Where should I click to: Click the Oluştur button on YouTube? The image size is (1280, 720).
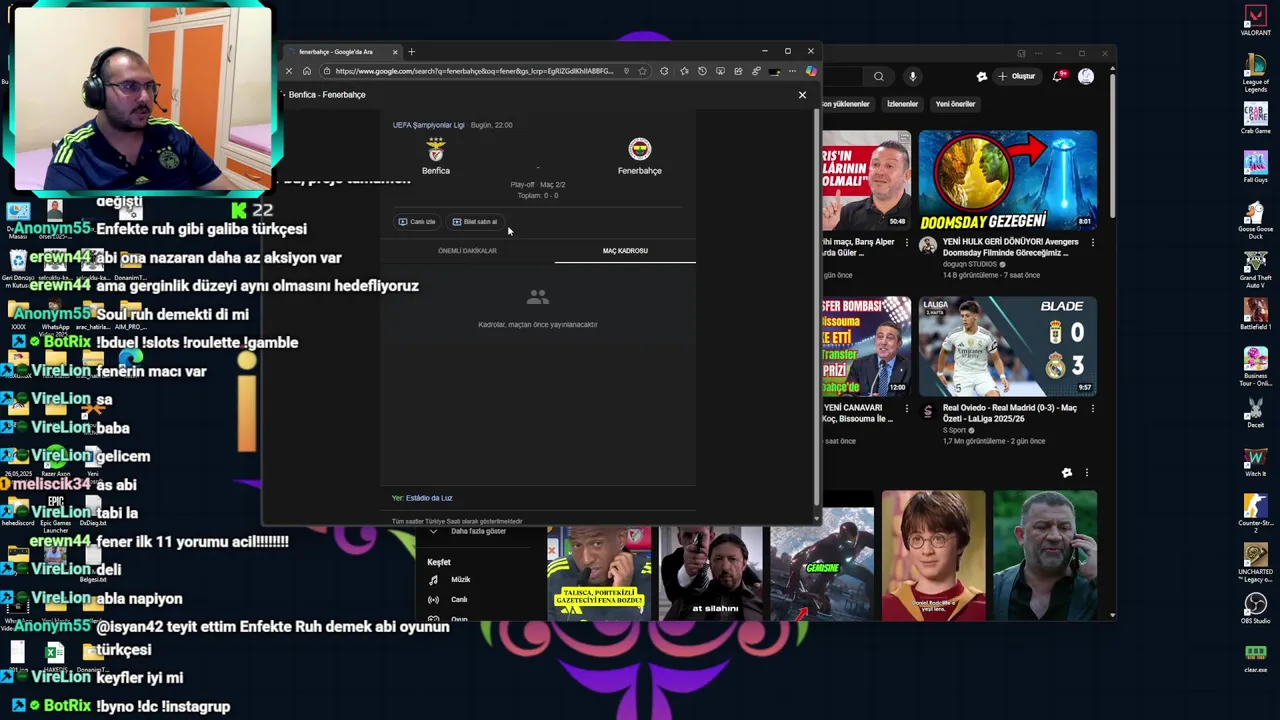point(1016,76)
